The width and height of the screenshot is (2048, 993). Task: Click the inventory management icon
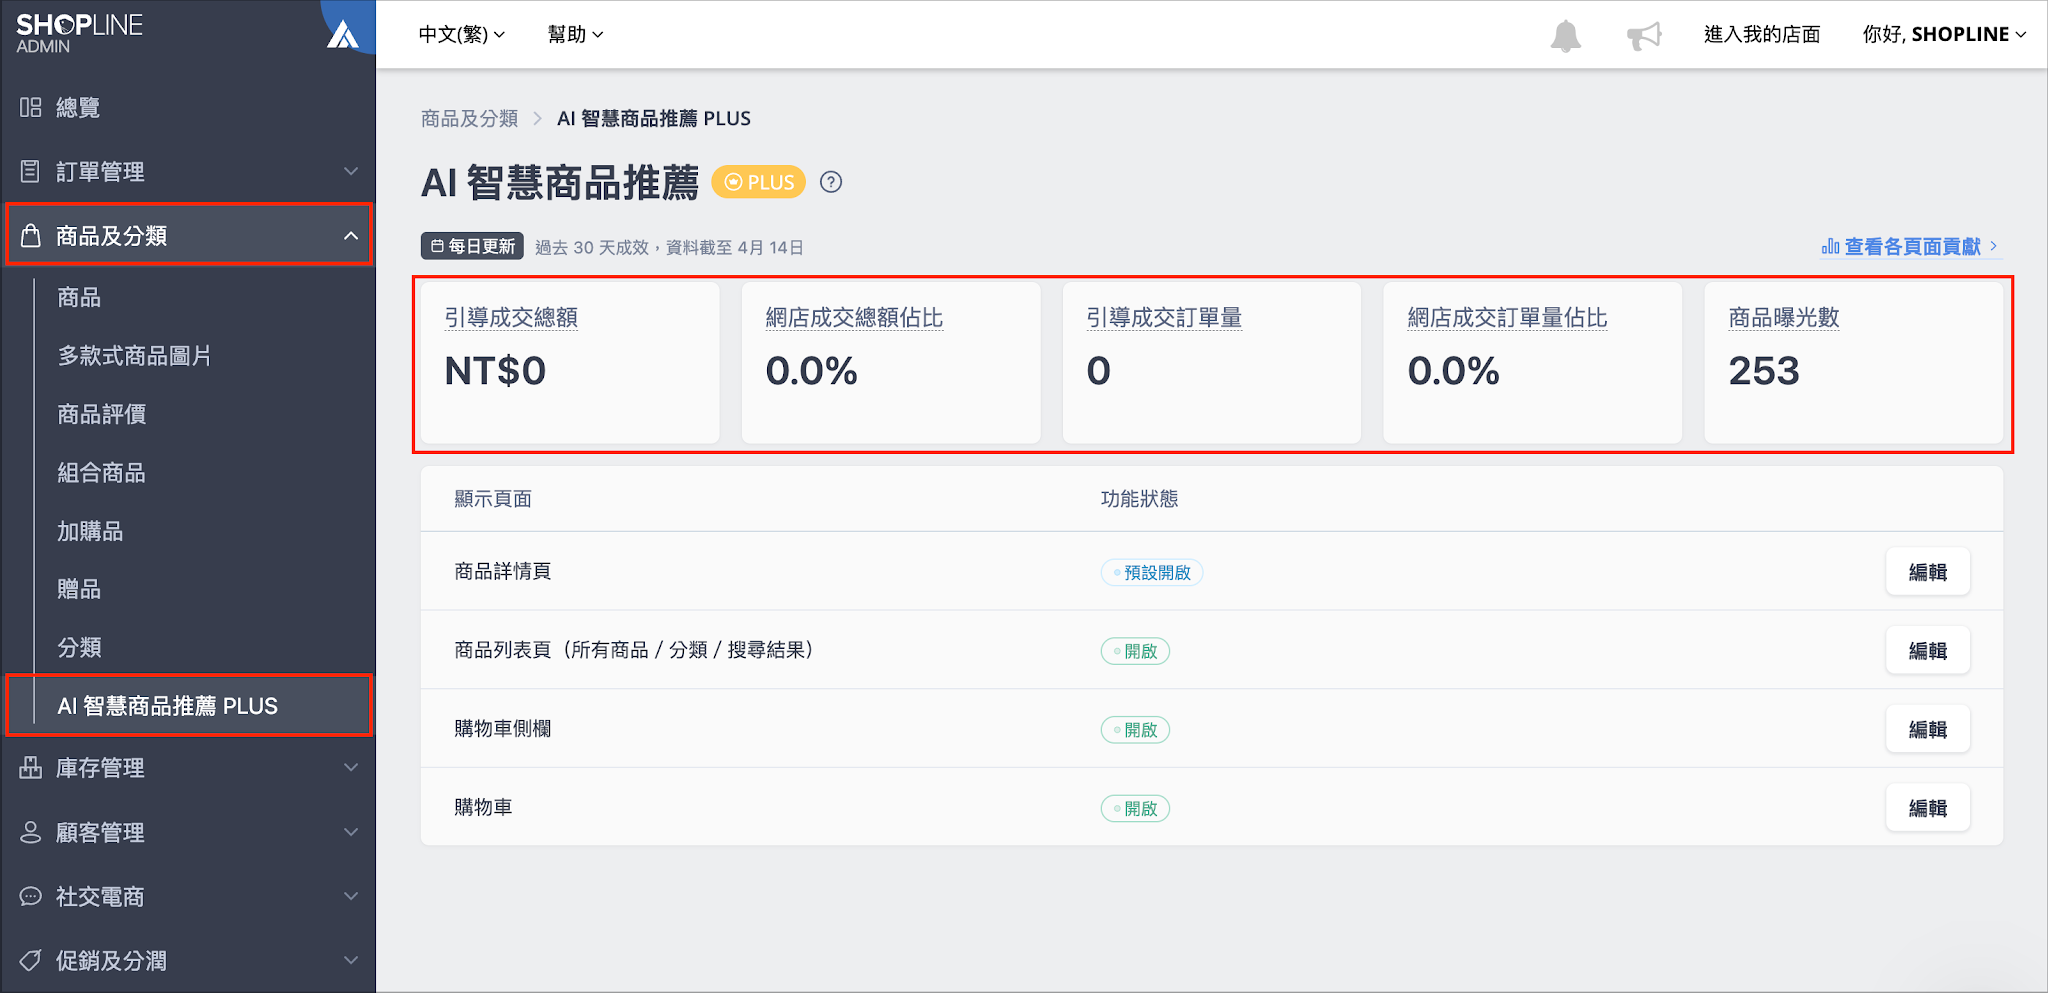31,767
